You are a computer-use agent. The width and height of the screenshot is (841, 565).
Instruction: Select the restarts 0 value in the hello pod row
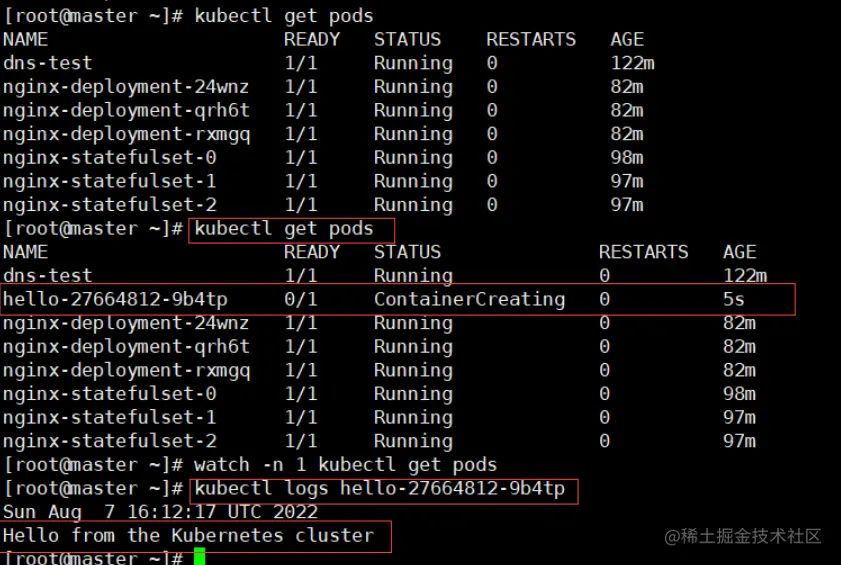pos(604,299)
